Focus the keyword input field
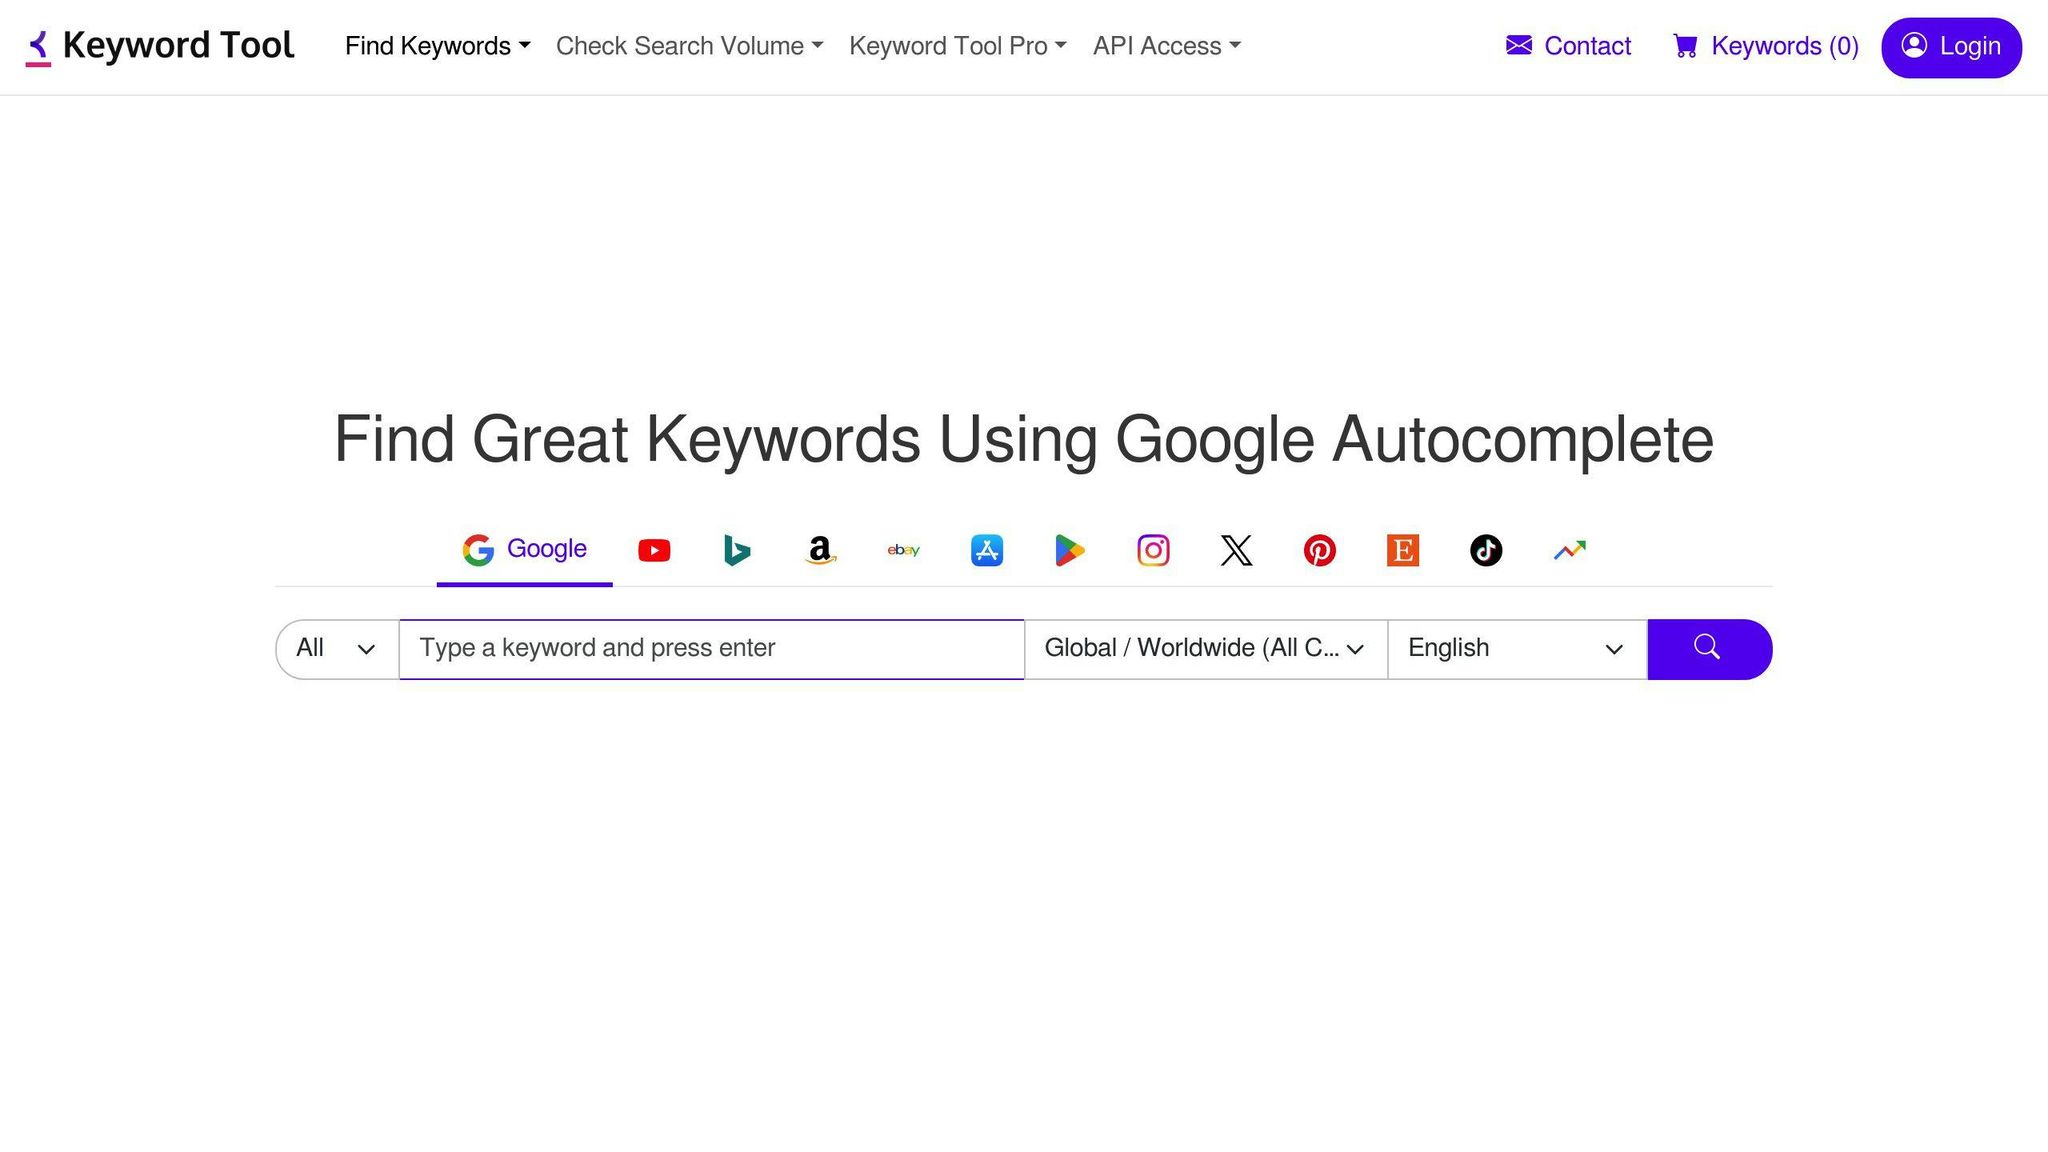Image resolution: width=2048 pixels, height=1152 pixels. coord(711,649)
